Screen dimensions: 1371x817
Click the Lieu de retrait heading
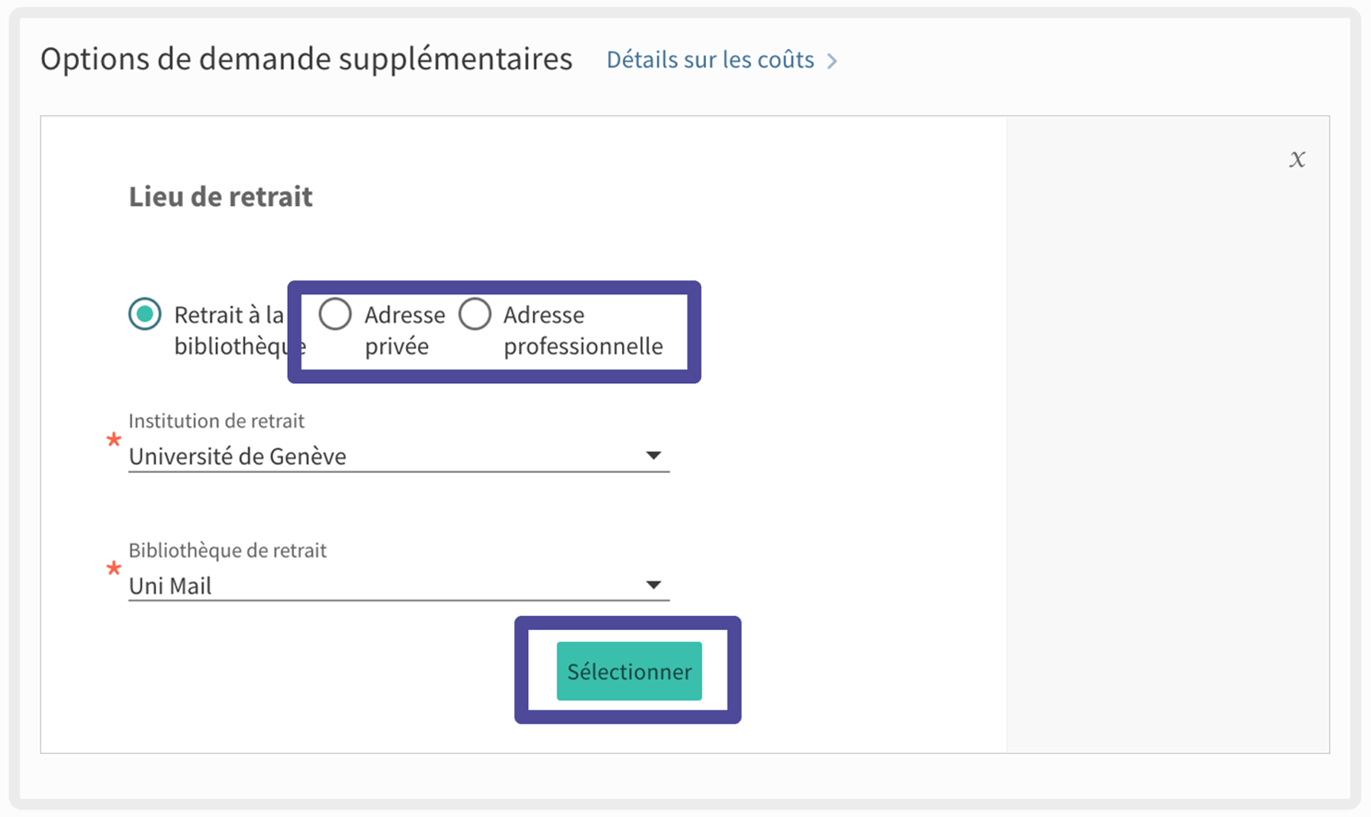(220, 197)
